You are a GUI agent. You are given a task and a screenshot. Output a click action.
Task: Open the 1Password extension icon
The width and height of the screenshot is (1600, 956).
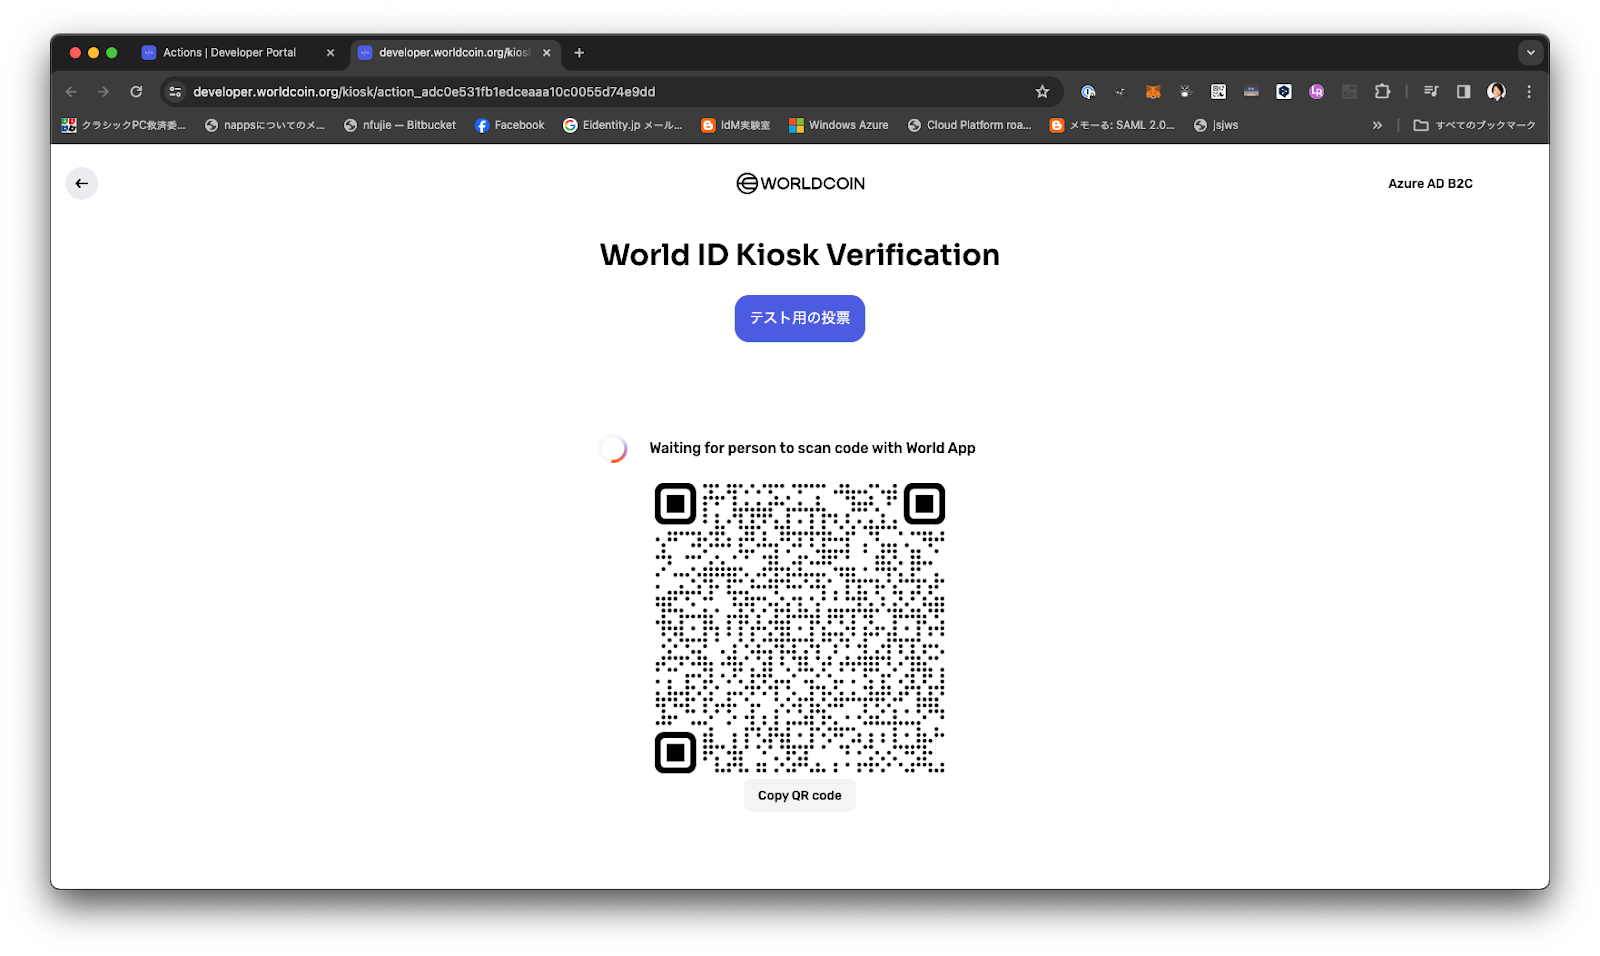pyautogui.click(x=1088, y=92)
